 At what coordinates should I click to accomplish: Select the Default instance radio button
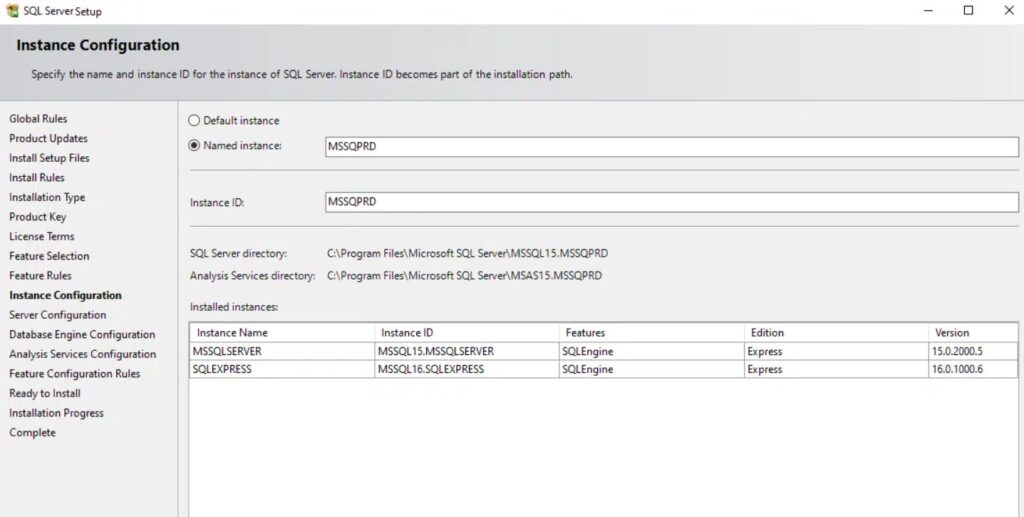(194, 120)
